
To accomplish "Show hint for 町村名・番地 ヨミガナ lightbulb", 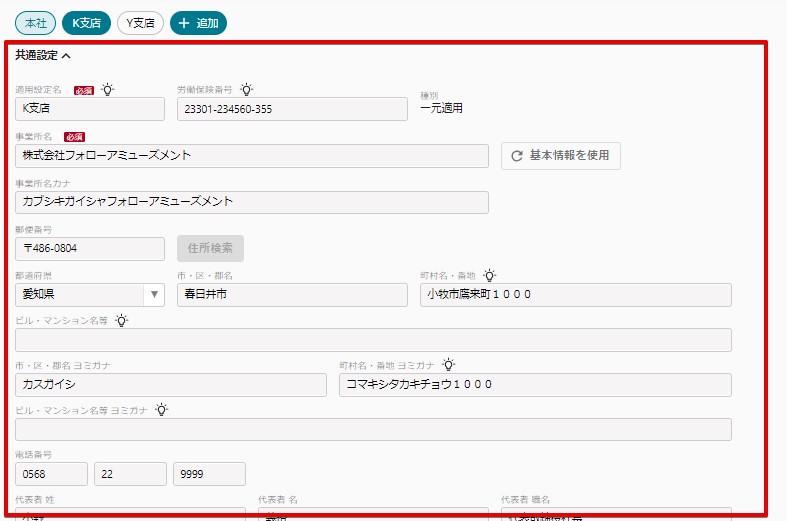I will (448, 365).
